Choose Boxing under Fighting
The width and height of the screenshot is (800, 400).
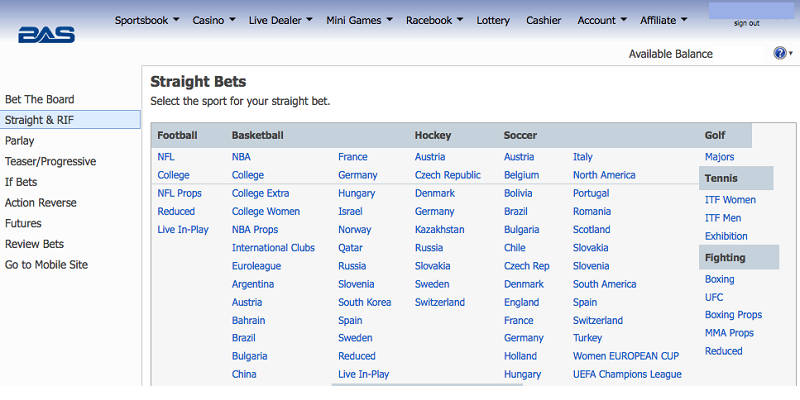pyautogui.click(x=719, y=279)
